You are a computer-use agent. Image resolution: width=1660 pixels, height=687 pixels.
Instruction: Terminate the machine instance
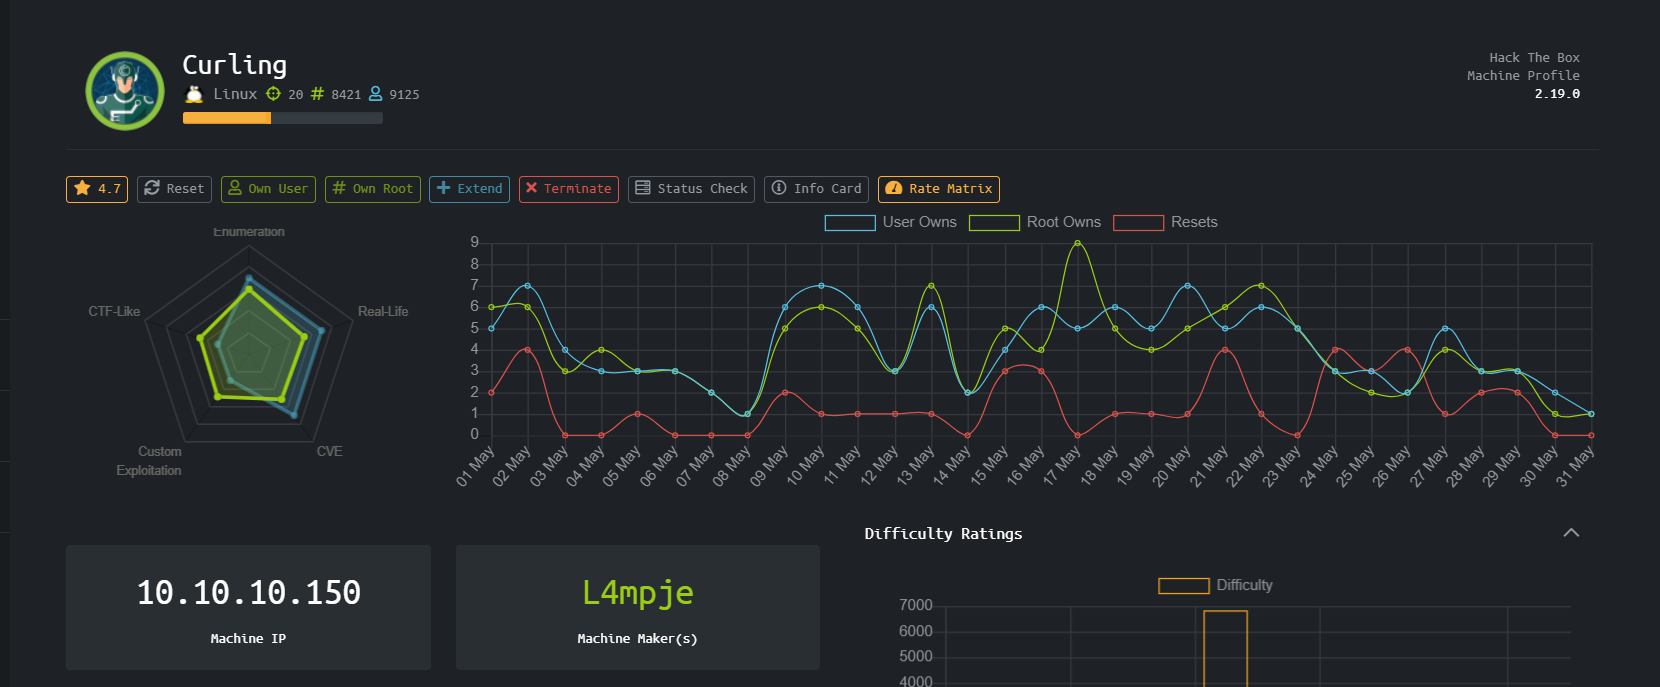(568, 189)
